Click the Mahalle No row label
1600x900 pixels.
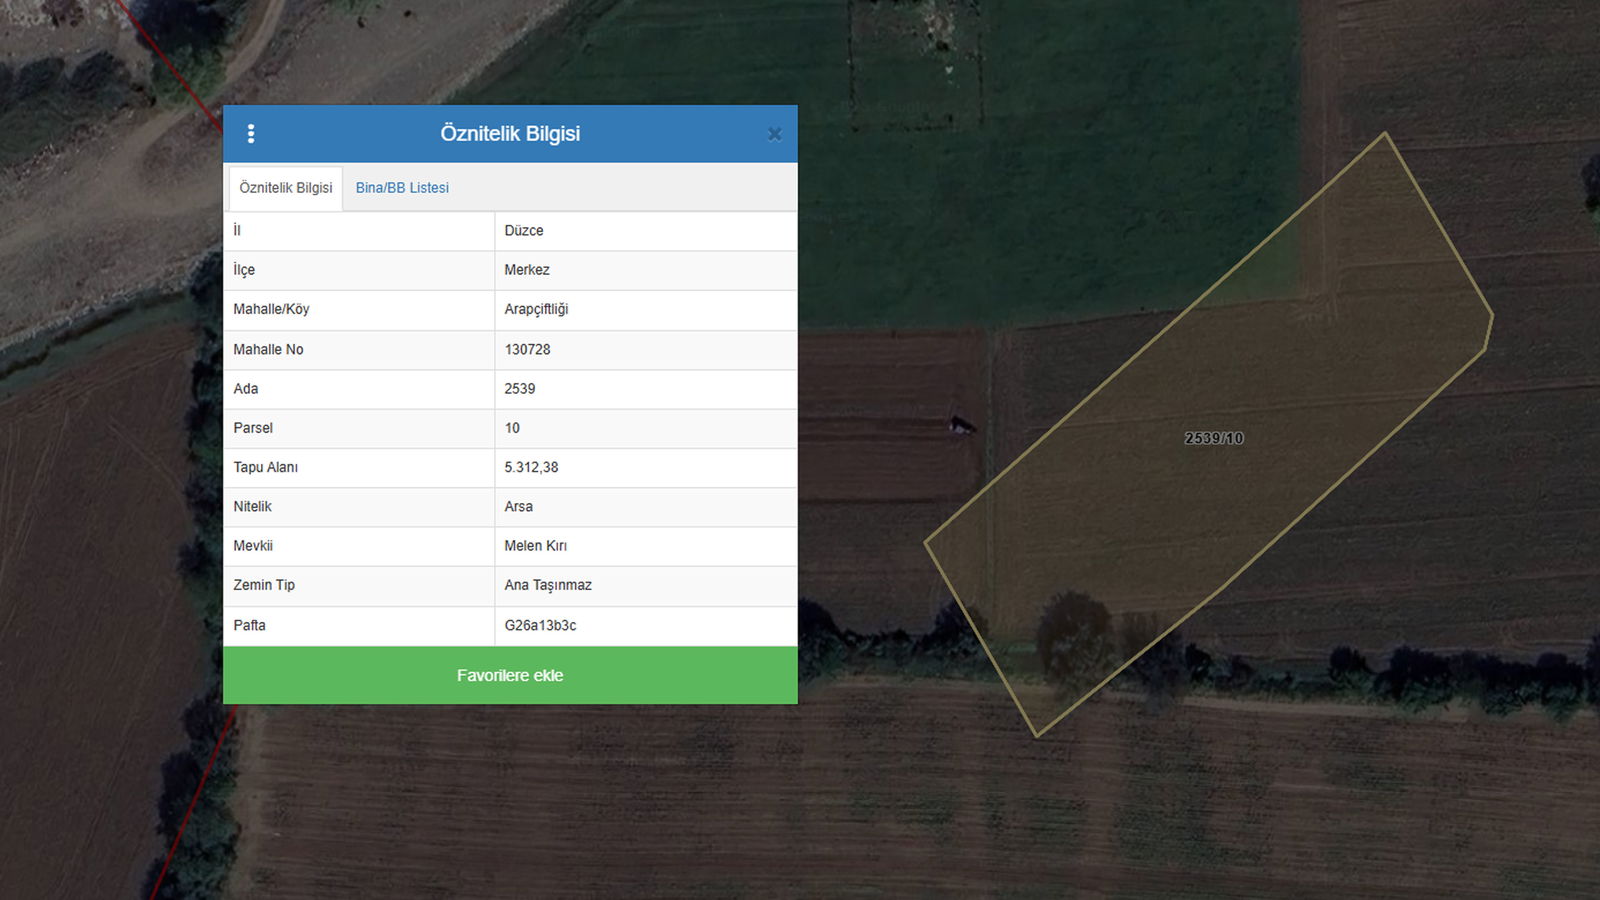tap(268, 349)
